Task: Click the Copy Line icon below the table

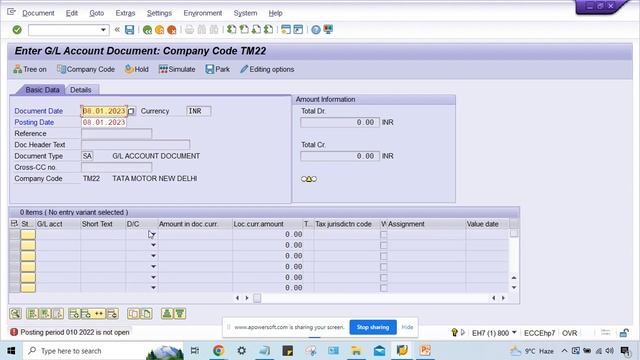Action: click(x=133, y=313)
